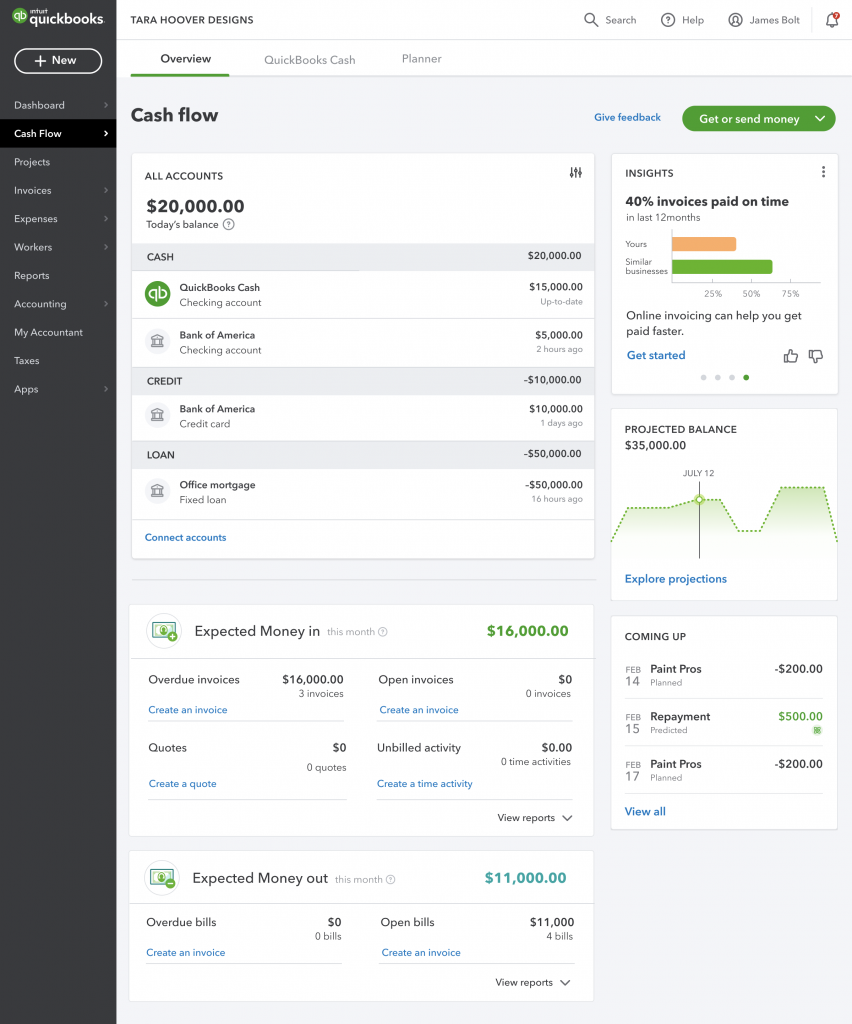Expand View reports under Expected Money in
Screen dimensions: 852x1024
535,818
